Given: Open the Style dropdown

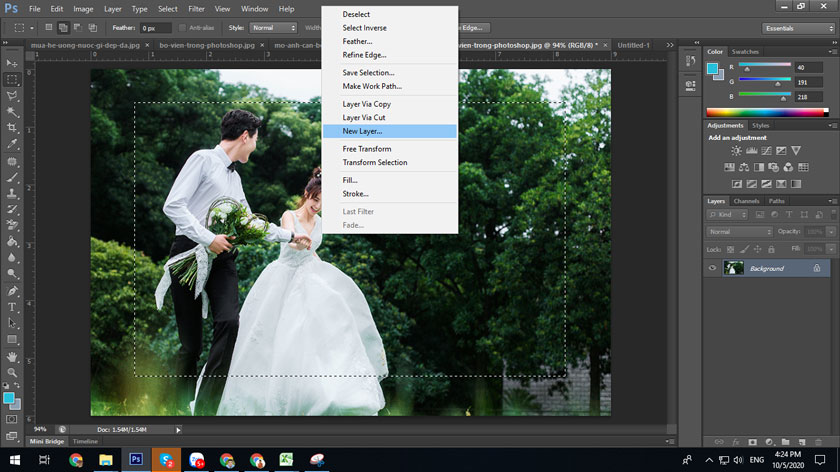Looking at the screenshot, I should pos(273,28).
